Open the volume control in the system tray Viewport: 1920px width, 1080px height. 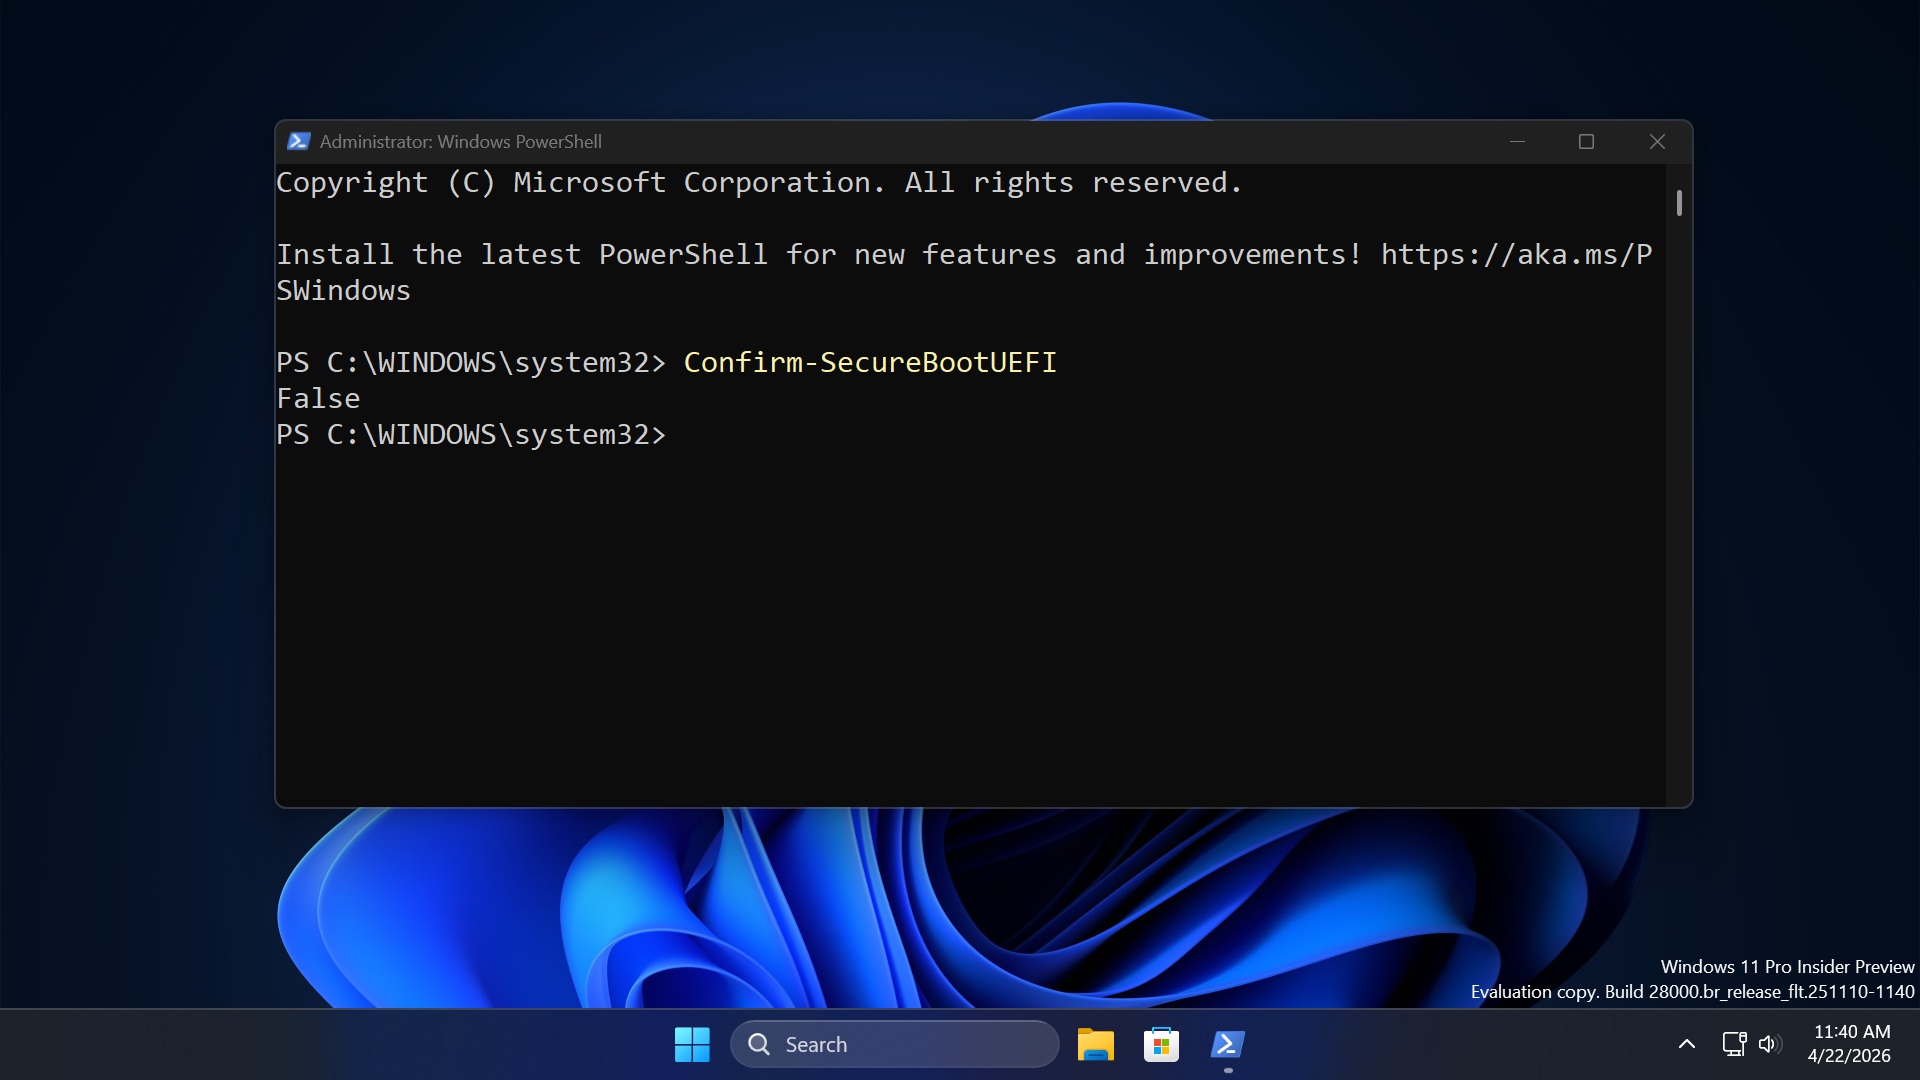pos(1770,1043)
